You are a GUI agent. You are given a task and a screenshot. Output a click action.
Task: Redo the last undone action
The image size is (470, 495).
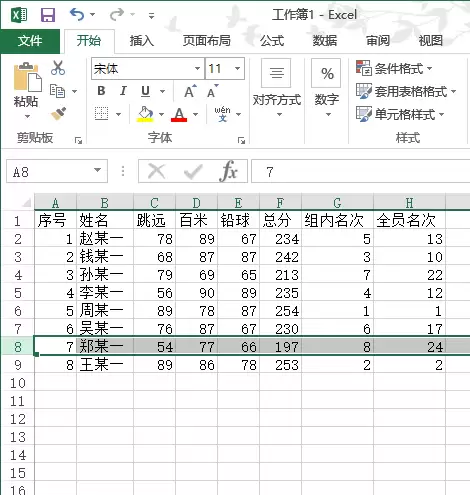117,15
